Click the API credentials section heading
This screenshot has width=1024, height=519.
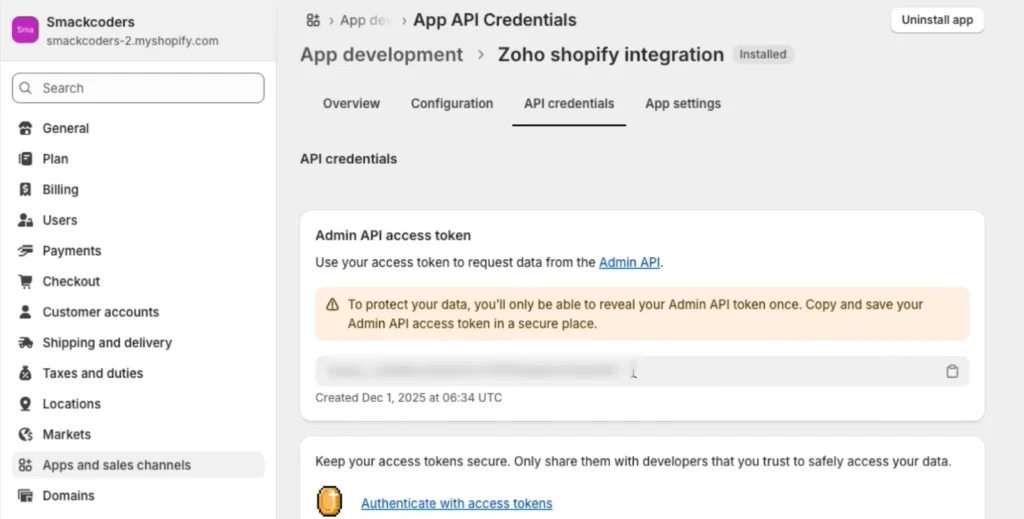pyautogui.click(x=349, y=159)
